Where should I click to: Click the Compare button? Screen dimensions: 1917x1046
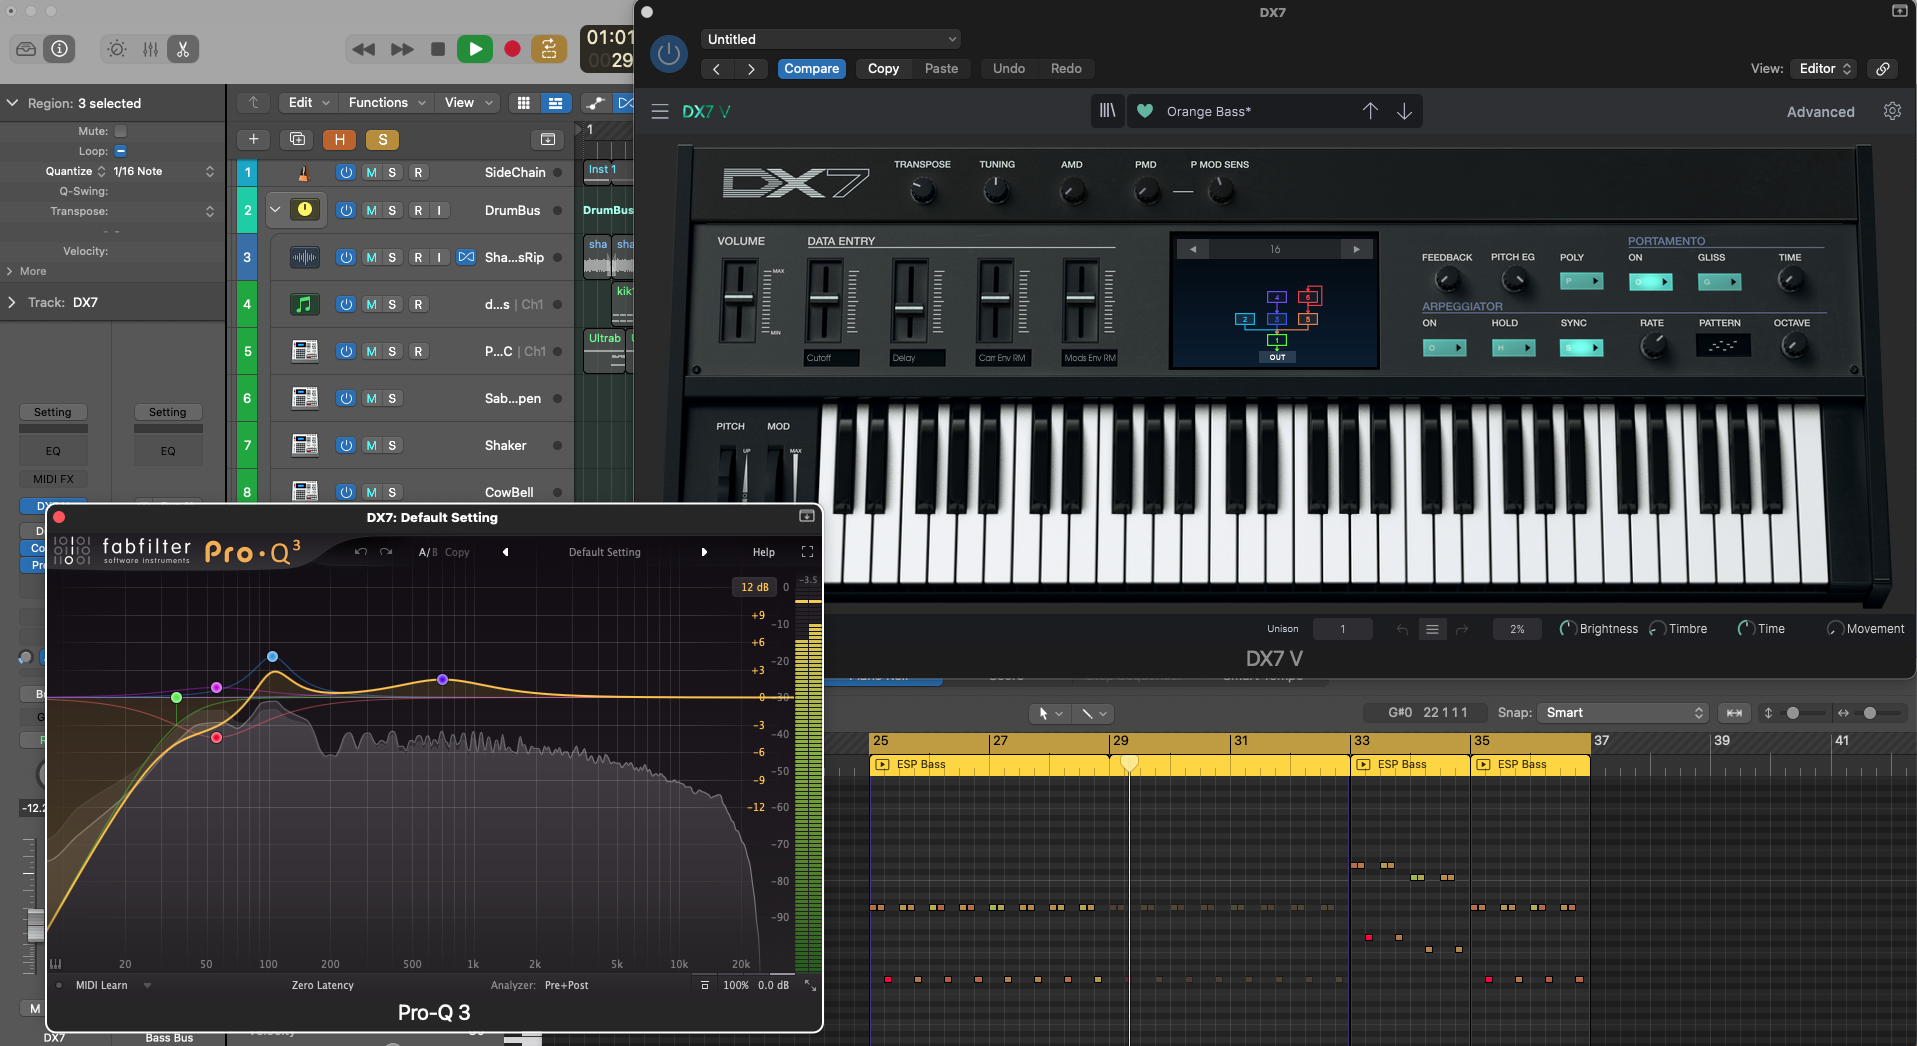tap(811, 69)
